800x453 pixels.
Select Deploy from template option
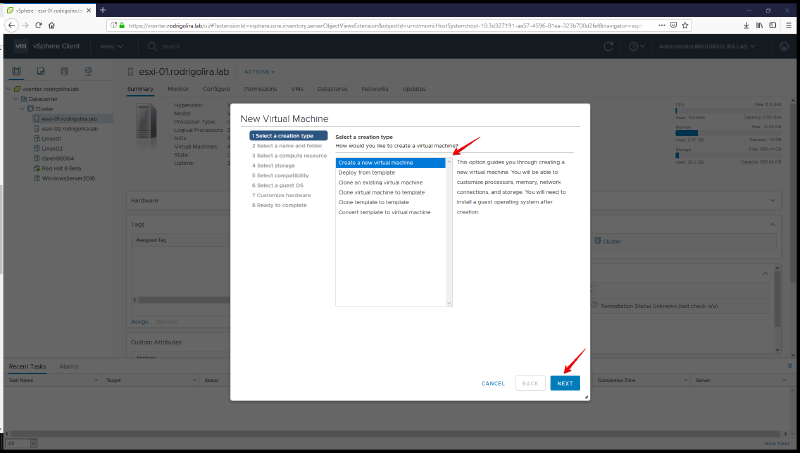click(x=367, y=172)
